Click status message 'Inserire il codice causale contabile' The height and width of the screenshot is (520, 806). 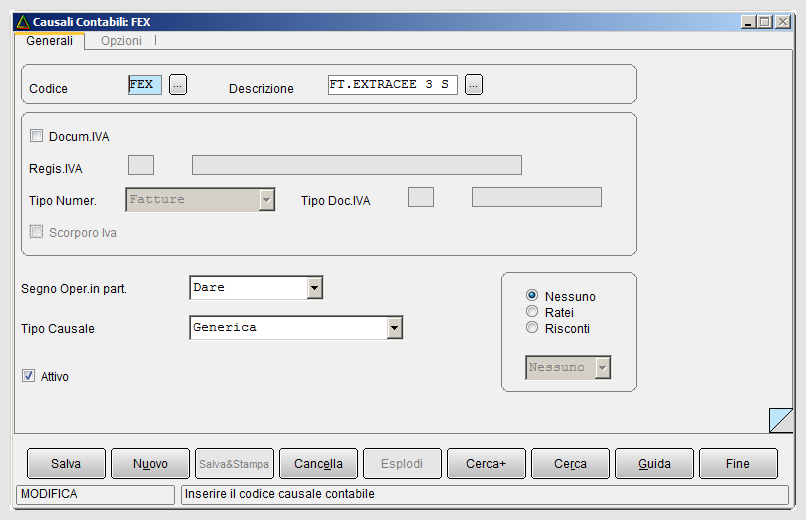(x=280, y=494)
